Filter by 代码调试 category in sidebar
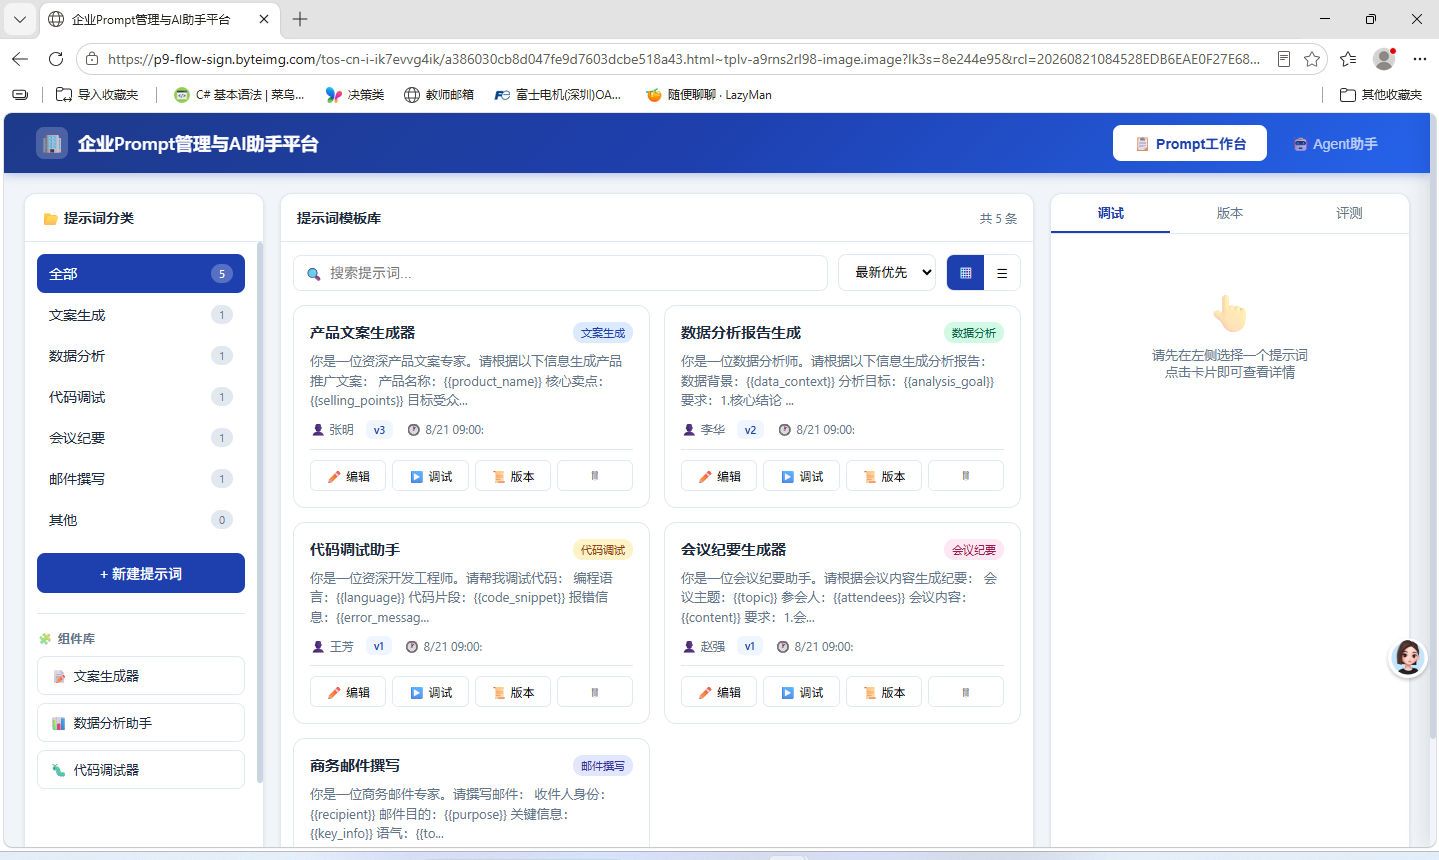The width and height of the screenshot is (1439, 860). (141, 397)
